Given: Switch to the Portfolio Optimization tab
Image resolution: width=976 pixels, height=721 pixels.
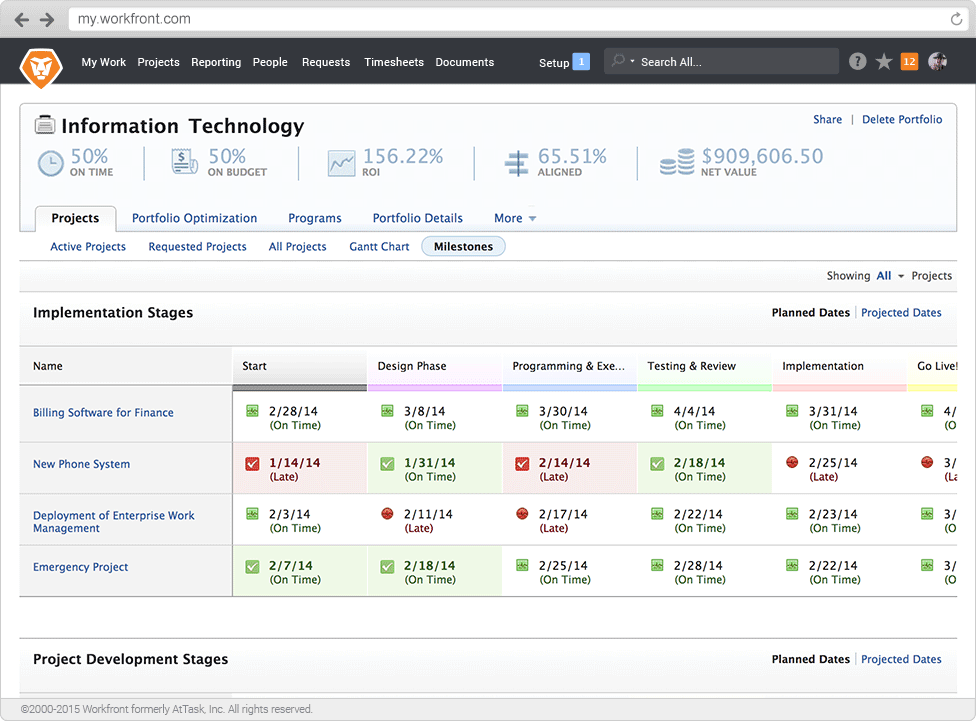Looking at the screenshot, I should pyautogui.click(x=194, y=218).
